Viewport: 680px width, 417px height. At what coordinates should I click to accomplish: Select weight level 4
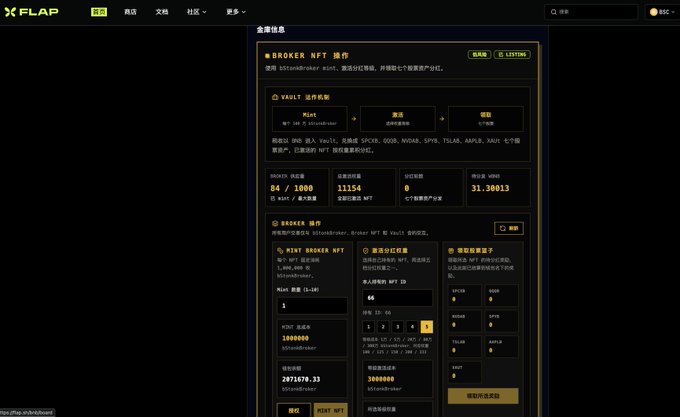click(x=412, y=326)
